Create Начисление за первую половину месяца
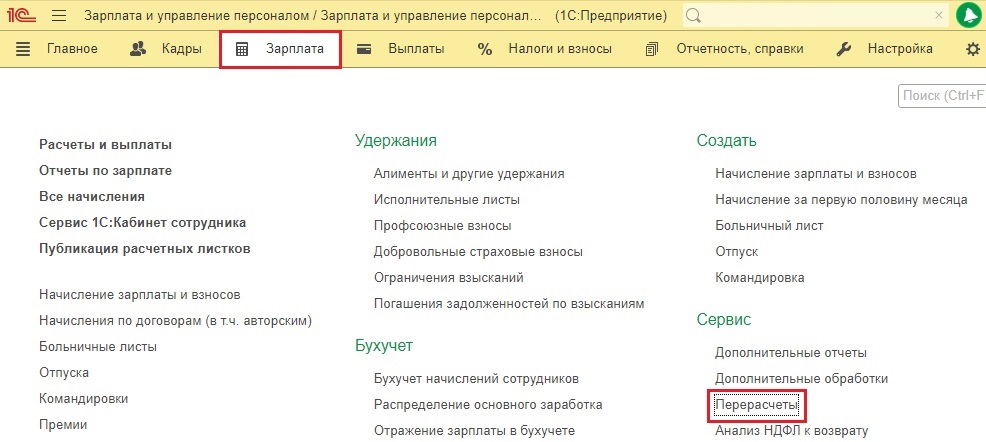The width and height of the screenshot is (986, 442). [x=841, y=200]
